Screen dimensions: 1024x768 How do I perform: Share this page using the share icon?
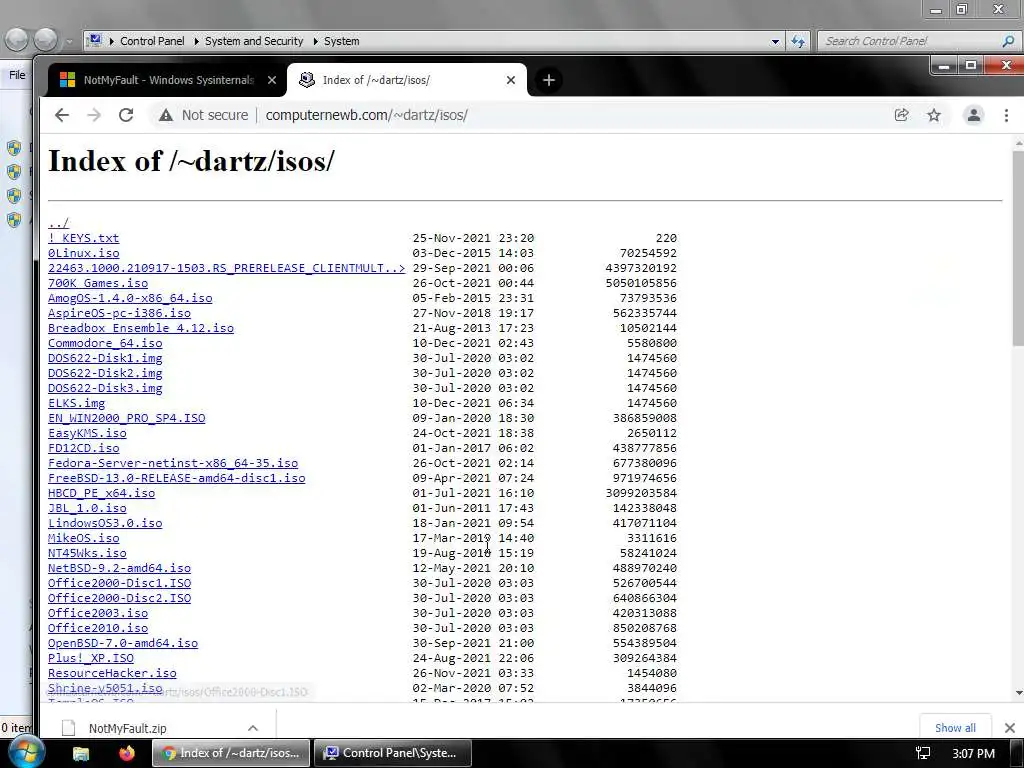tap(901, 116)
